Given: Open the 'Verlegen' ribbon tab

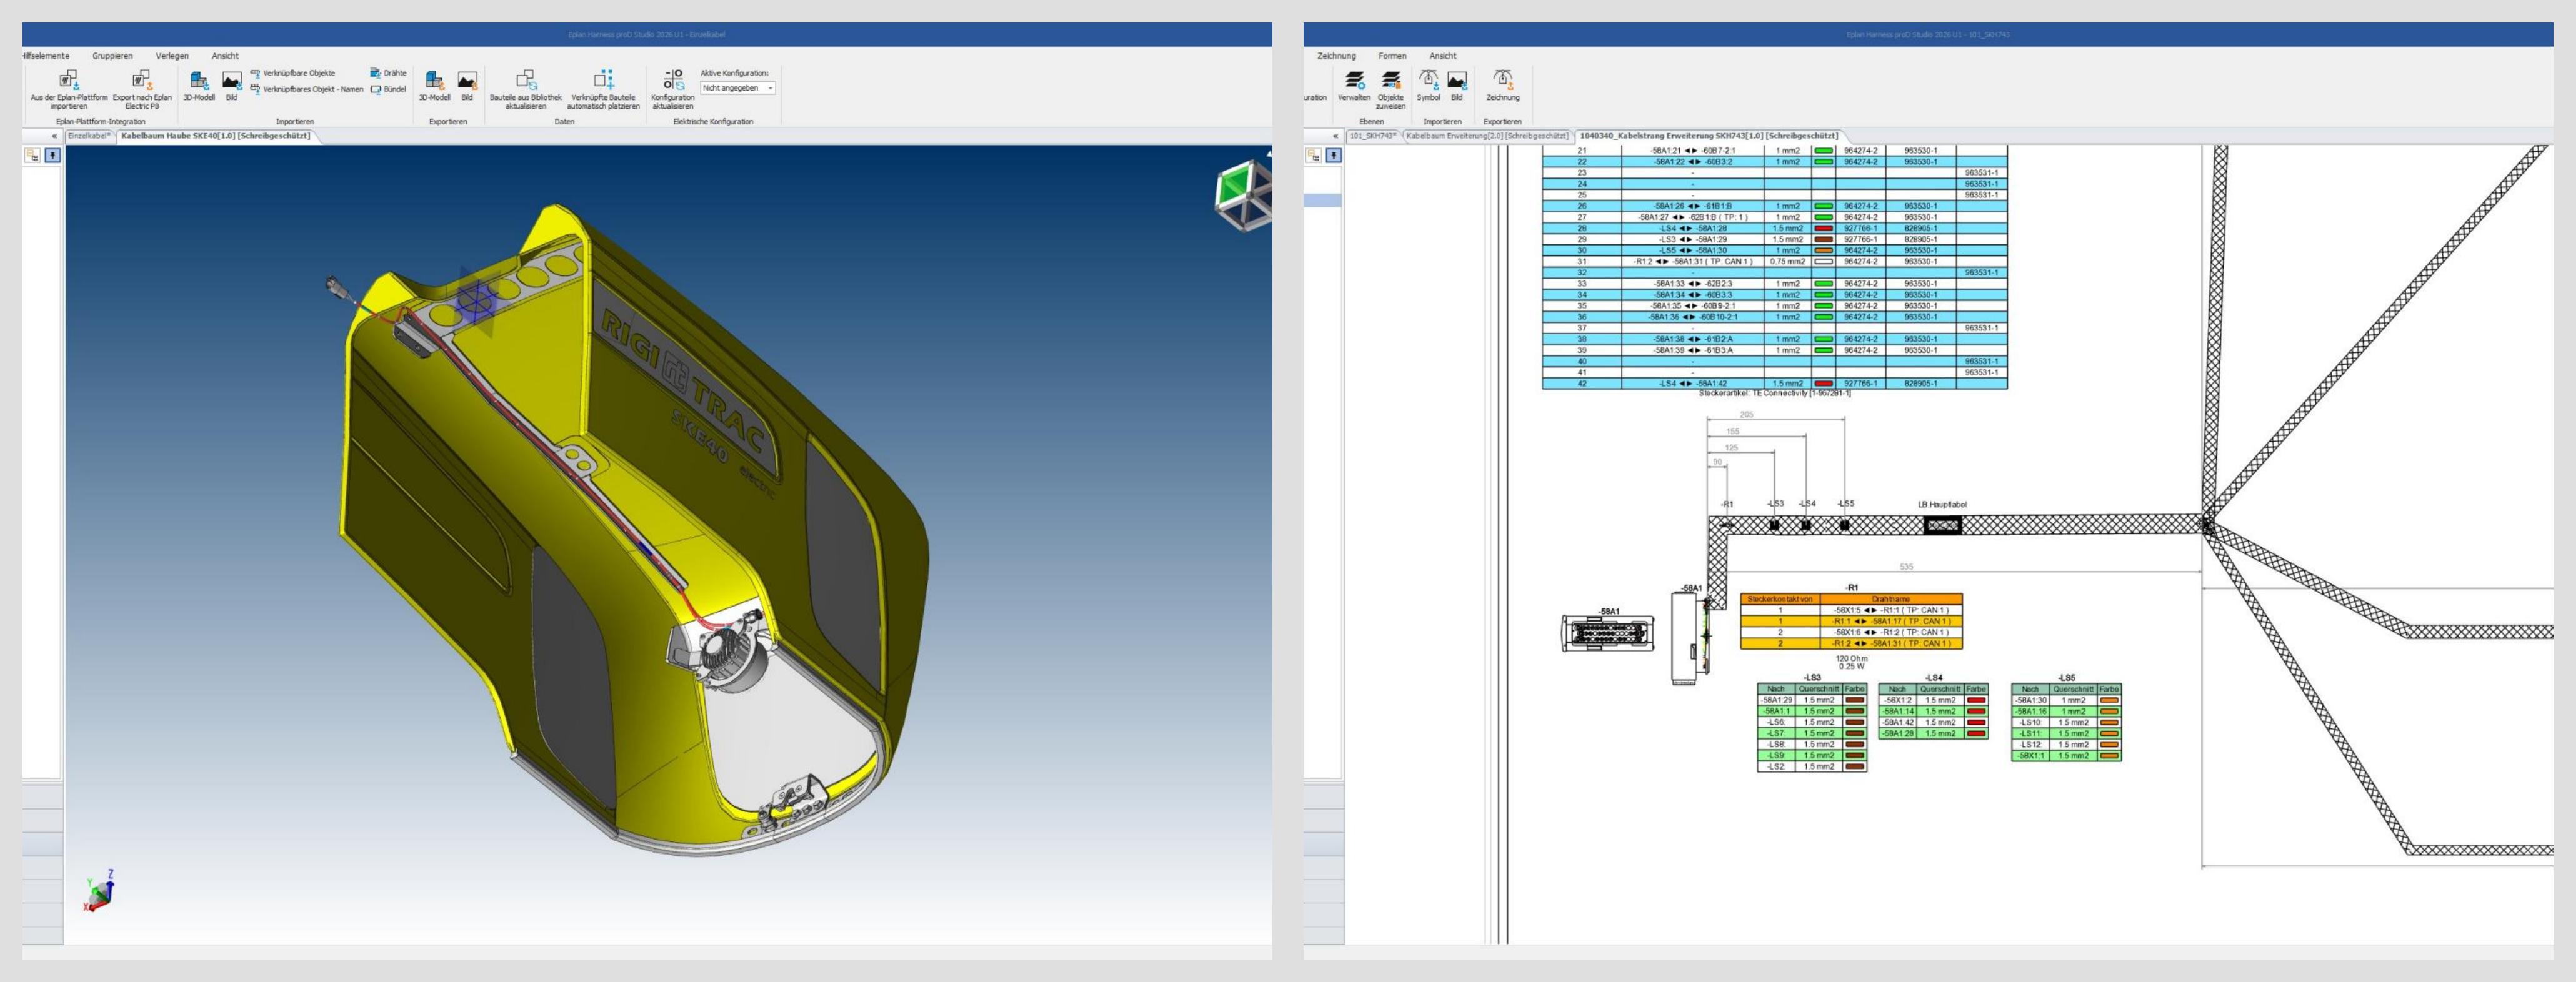Looking at the screenshot, I should click(x=172, y=56).
